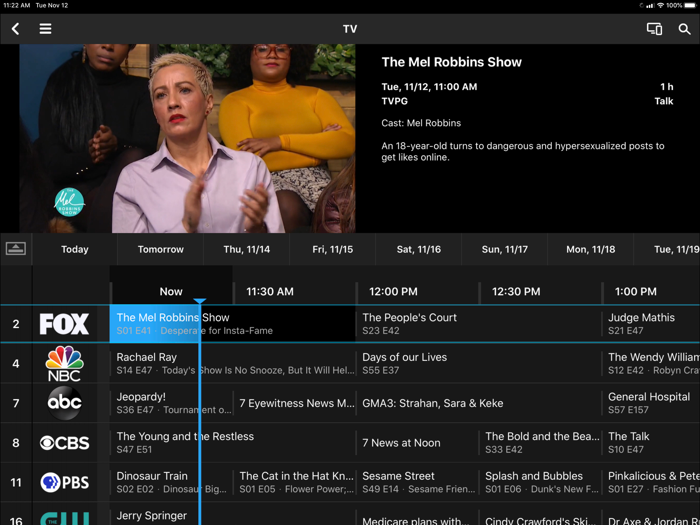This screenshot has height=525, width=700.
Task: Select the CW channel logo
Action: [64, 519]
